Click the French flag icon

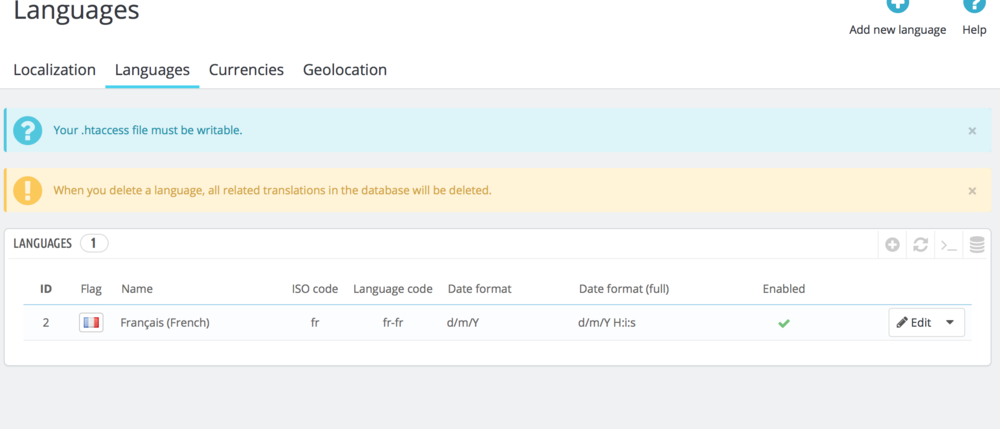(x=92, y=323)
